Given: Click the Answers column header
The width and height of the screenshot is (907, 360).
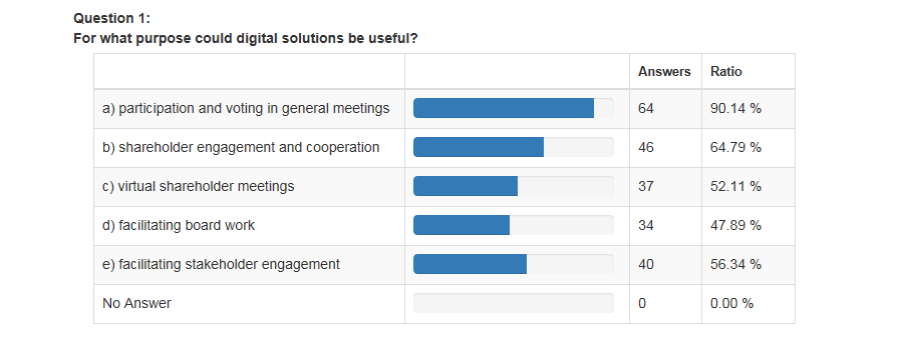Looking at the screenshot, I should tap(664, 72).
